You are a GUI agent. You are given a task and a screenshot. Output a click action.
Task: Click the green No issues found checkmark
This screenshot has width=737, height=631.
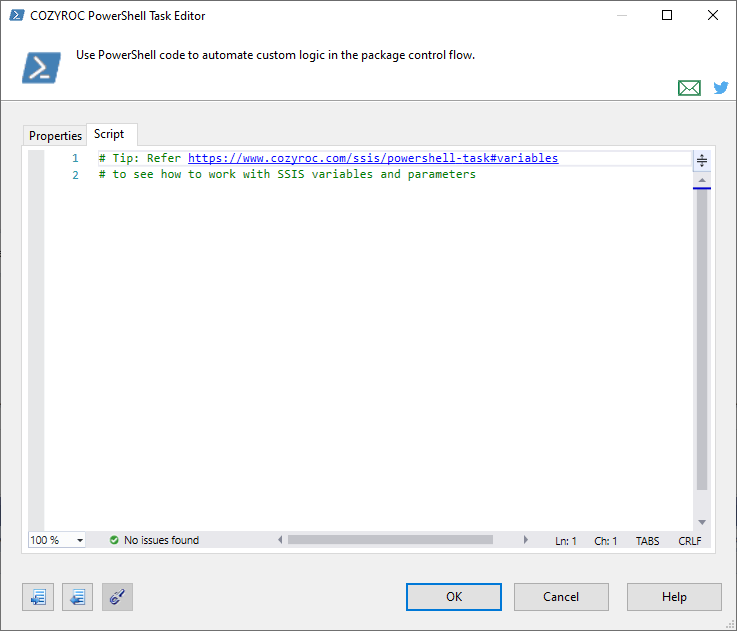(x=114, y=540)
